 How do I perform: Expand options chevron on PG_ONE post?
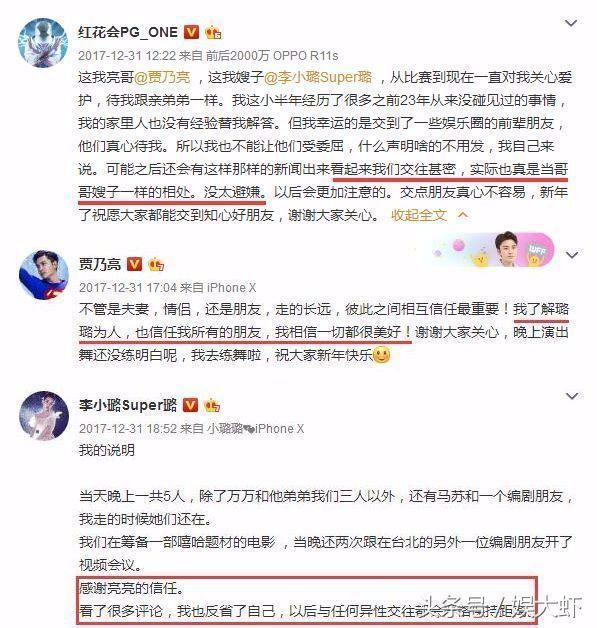[x=571, y=23]
